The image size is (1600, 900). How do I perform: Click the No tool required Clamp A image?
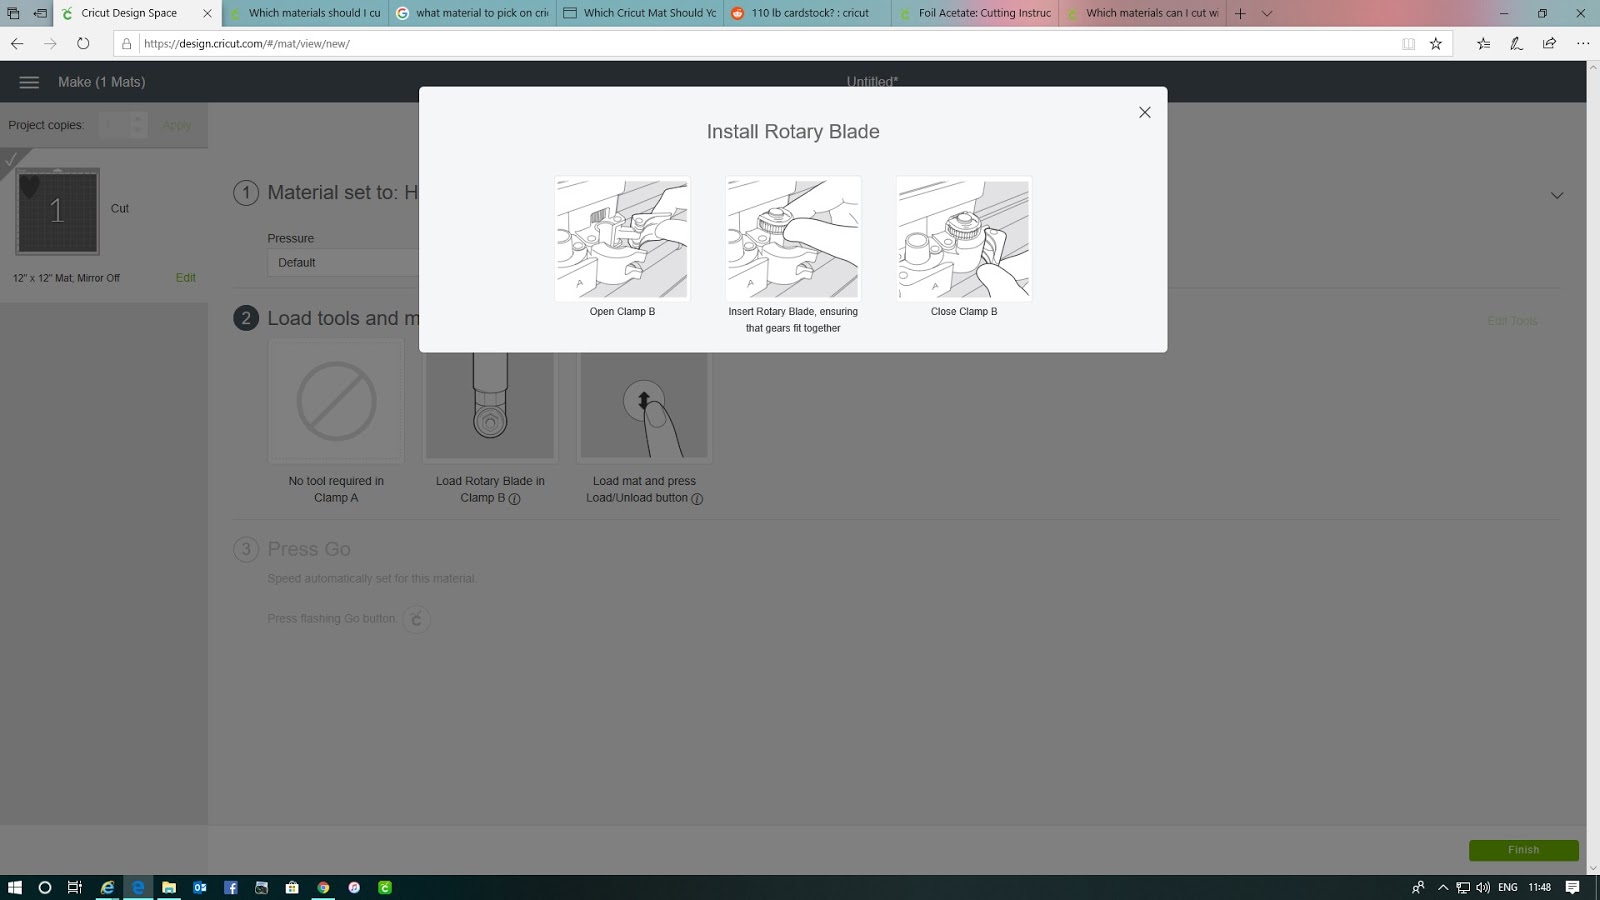pos(336,401)
